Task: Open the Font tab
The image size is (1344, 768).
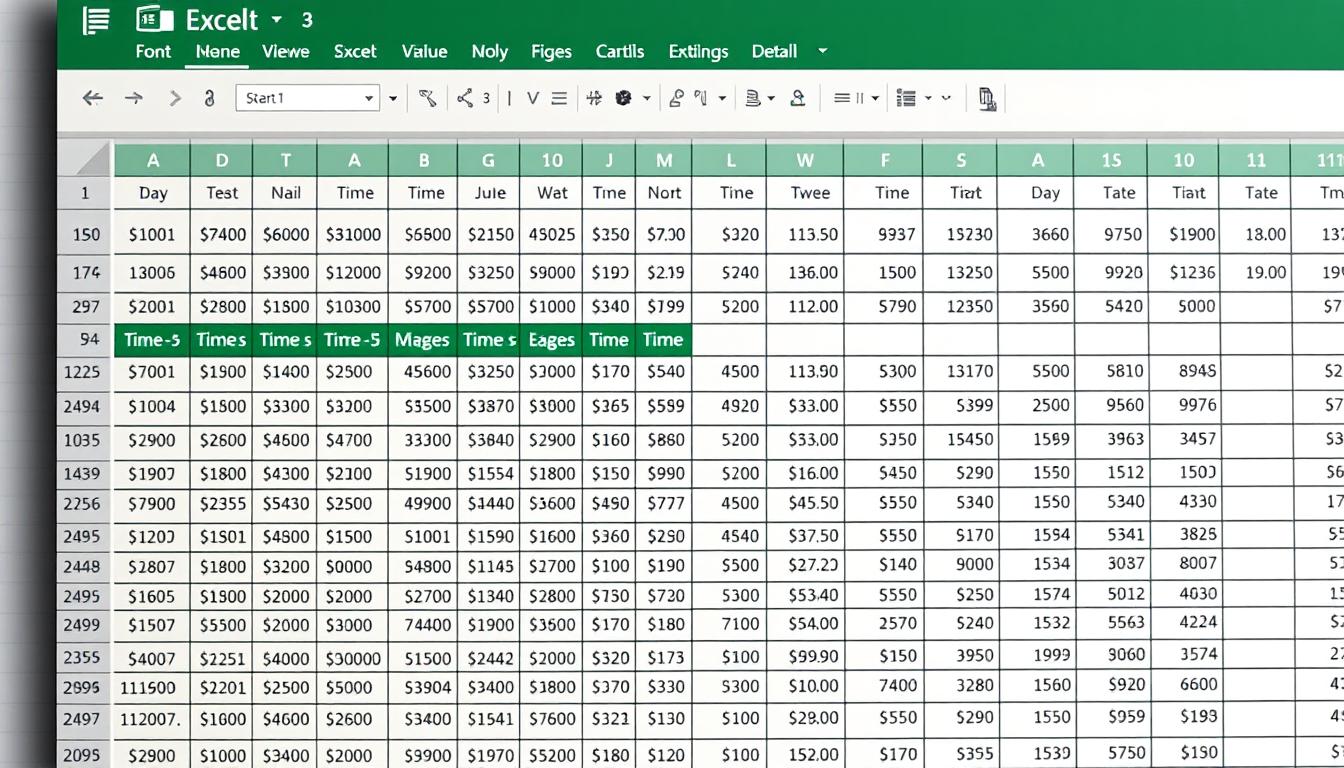Action: tap(153, 51)
